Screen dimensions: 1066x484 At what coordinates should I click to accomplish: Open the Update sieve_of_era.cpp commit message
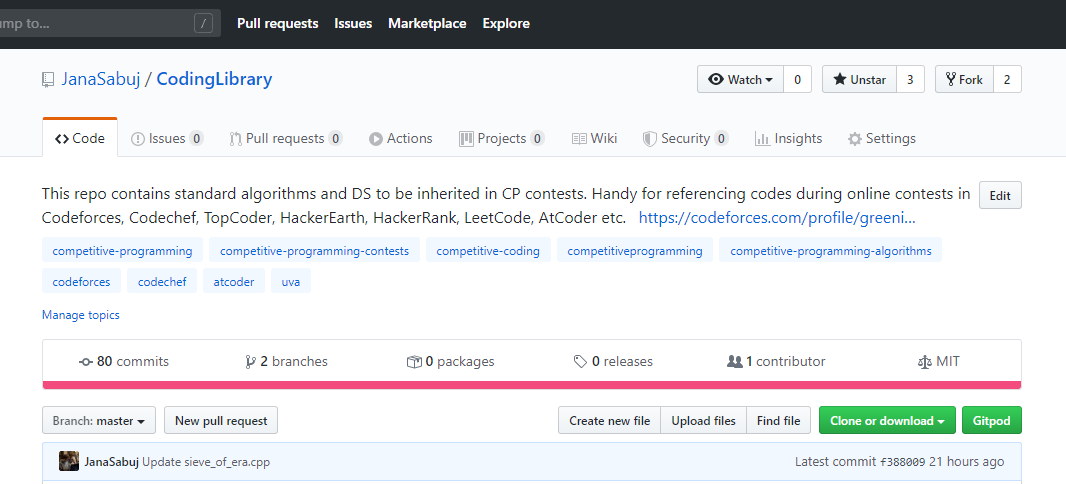pos(206,462)
